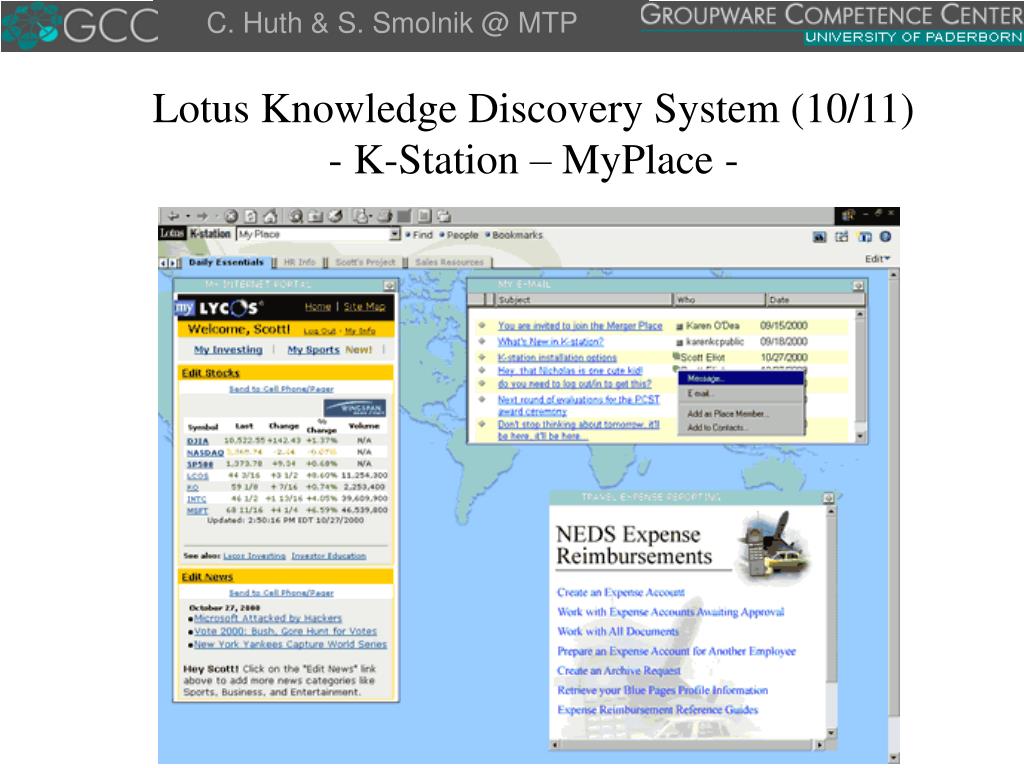Open 'You are invited to join the Merger Place' email
The image size is (1024, 768).
pyautogui.click(x=580, y=326)
